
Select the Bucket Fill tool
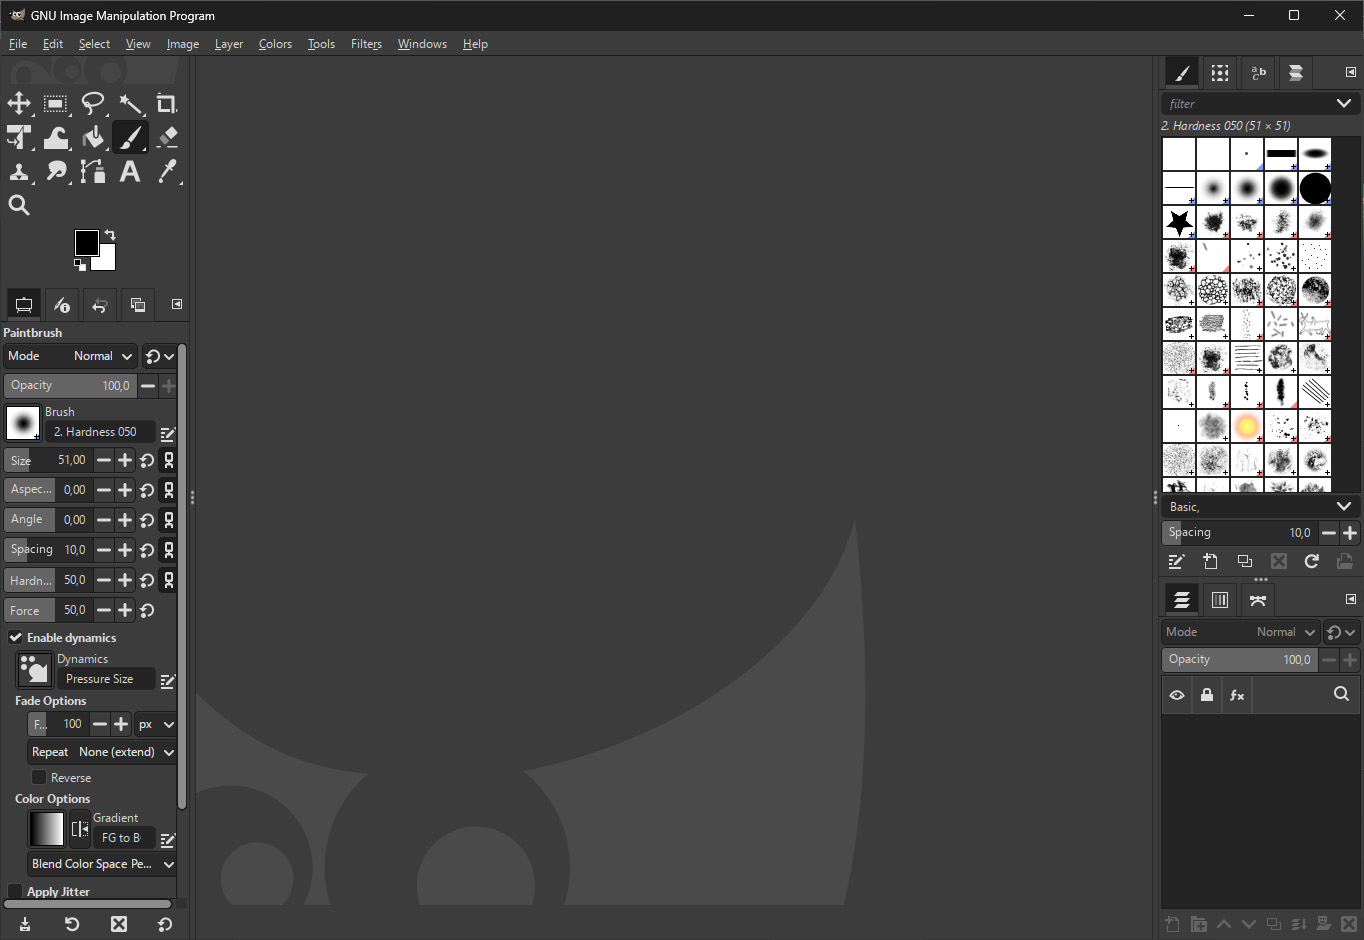pos(93,137)
